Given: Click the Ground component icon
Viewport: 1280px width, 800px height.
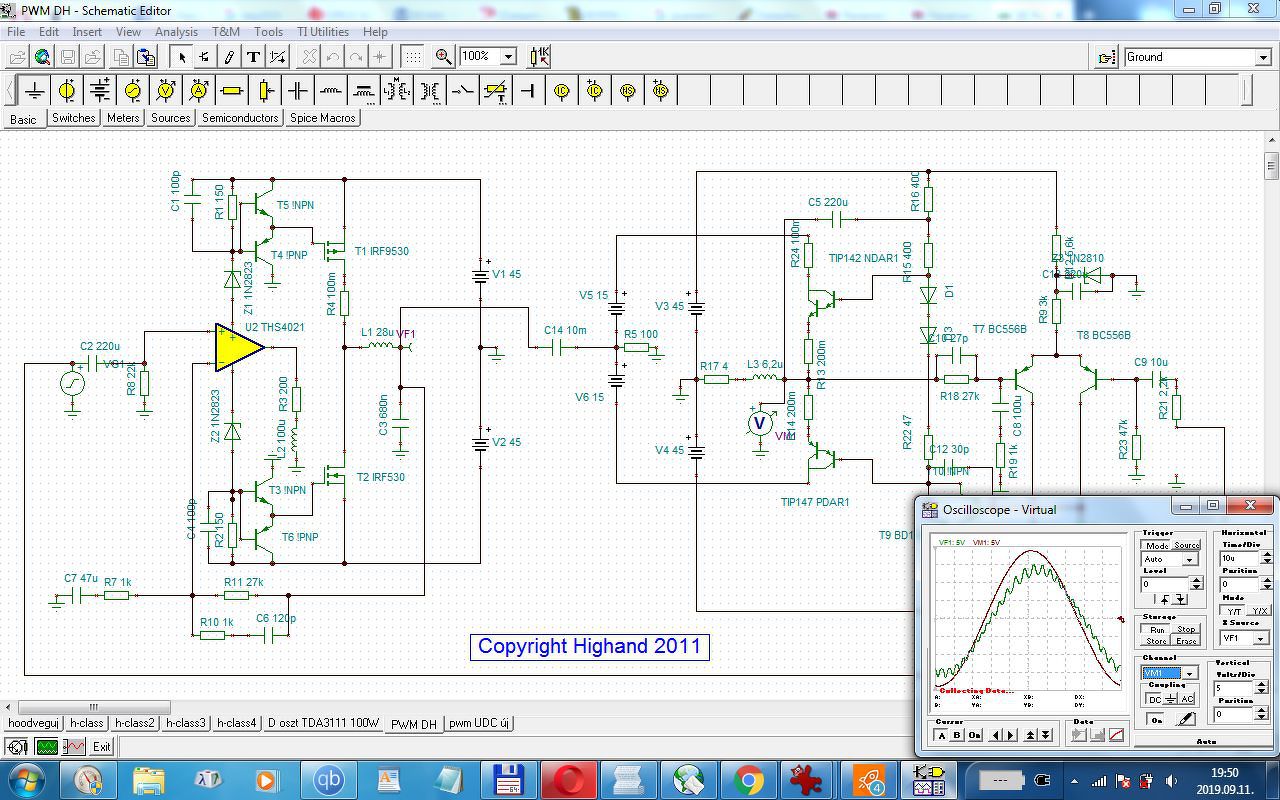Looking at the screenshot, I should [34, 91].
